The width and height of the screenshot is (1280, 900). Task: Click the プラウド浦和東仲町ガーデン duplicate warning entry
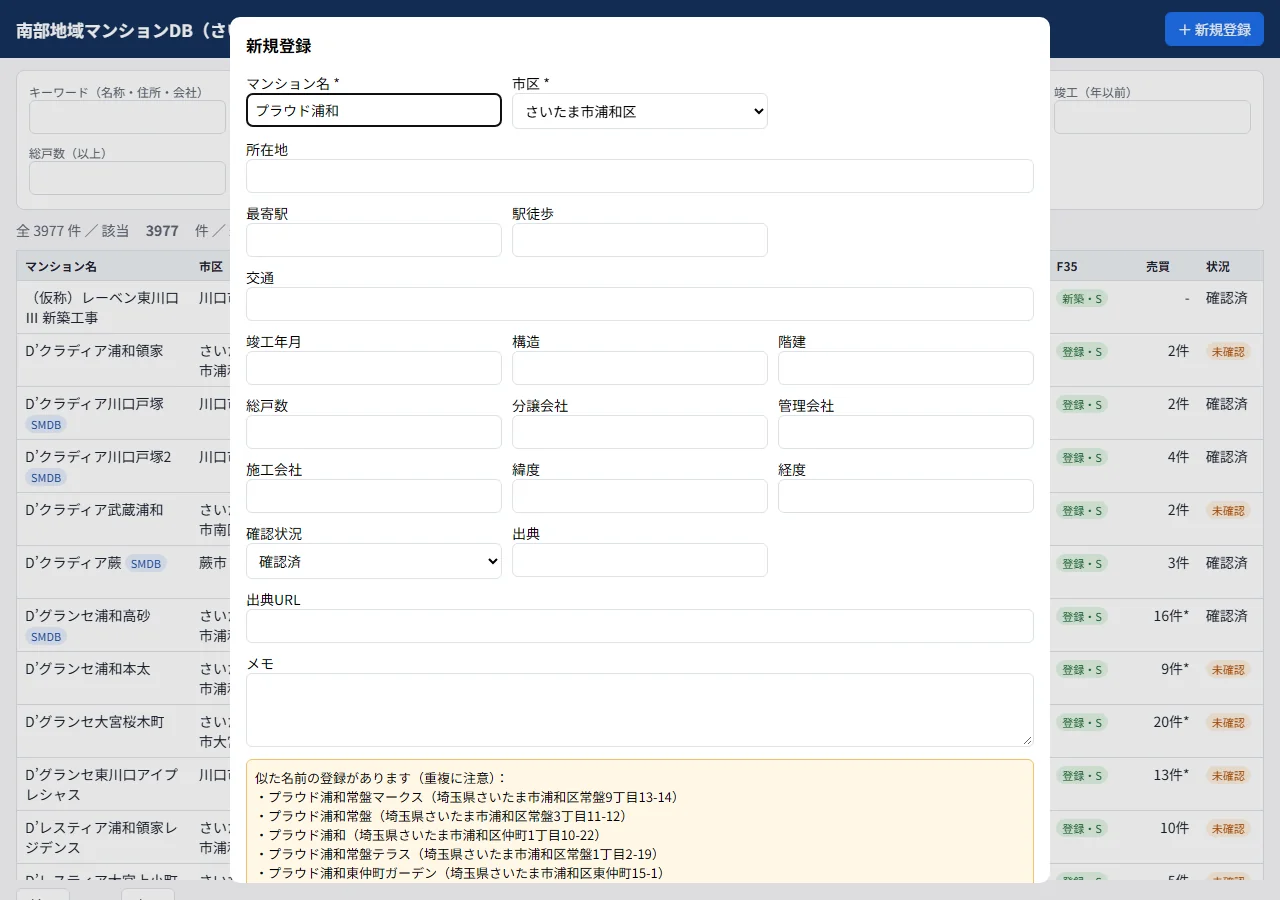[460, 873]
